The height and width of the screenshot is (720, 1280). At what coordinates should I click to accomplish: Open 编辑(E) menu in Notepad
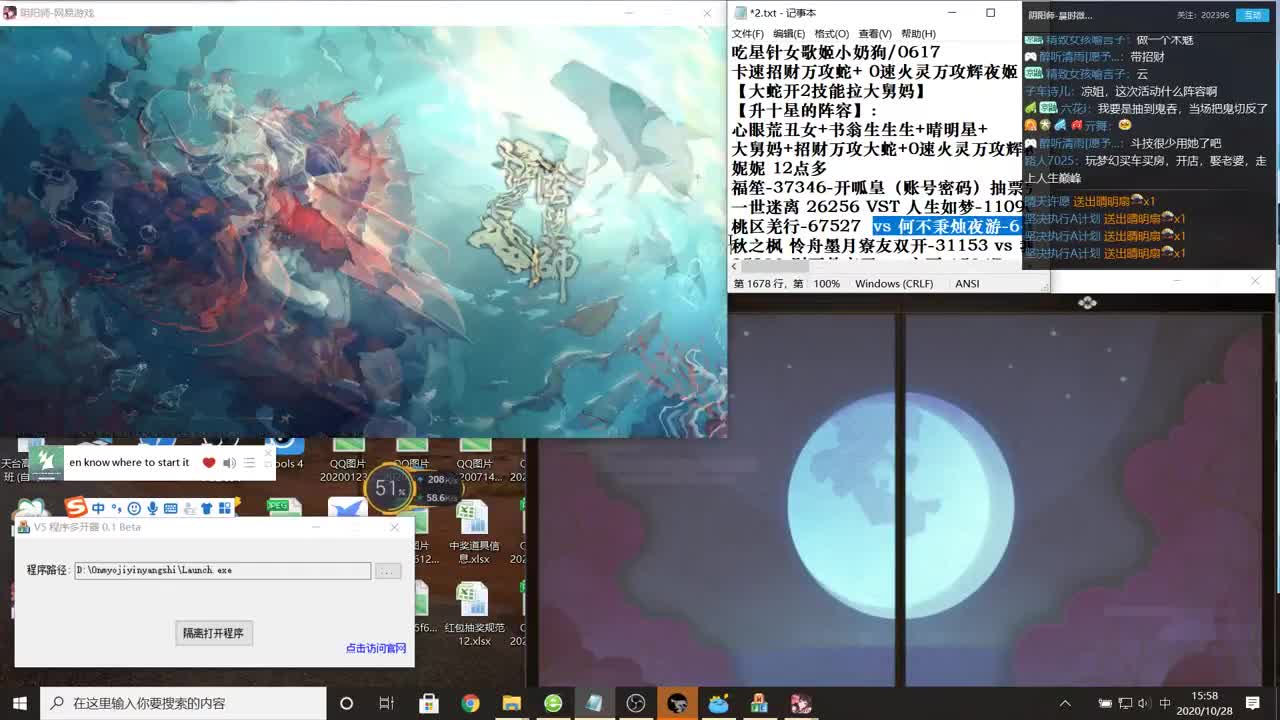pyautogui.click(x=789, y=34)
